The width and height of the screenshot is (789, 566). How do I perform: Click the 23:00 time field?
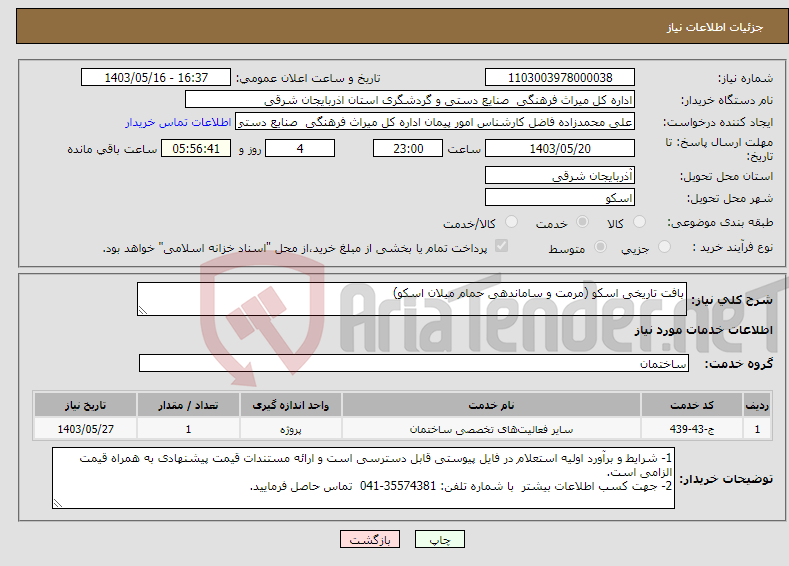click(408, 148)
